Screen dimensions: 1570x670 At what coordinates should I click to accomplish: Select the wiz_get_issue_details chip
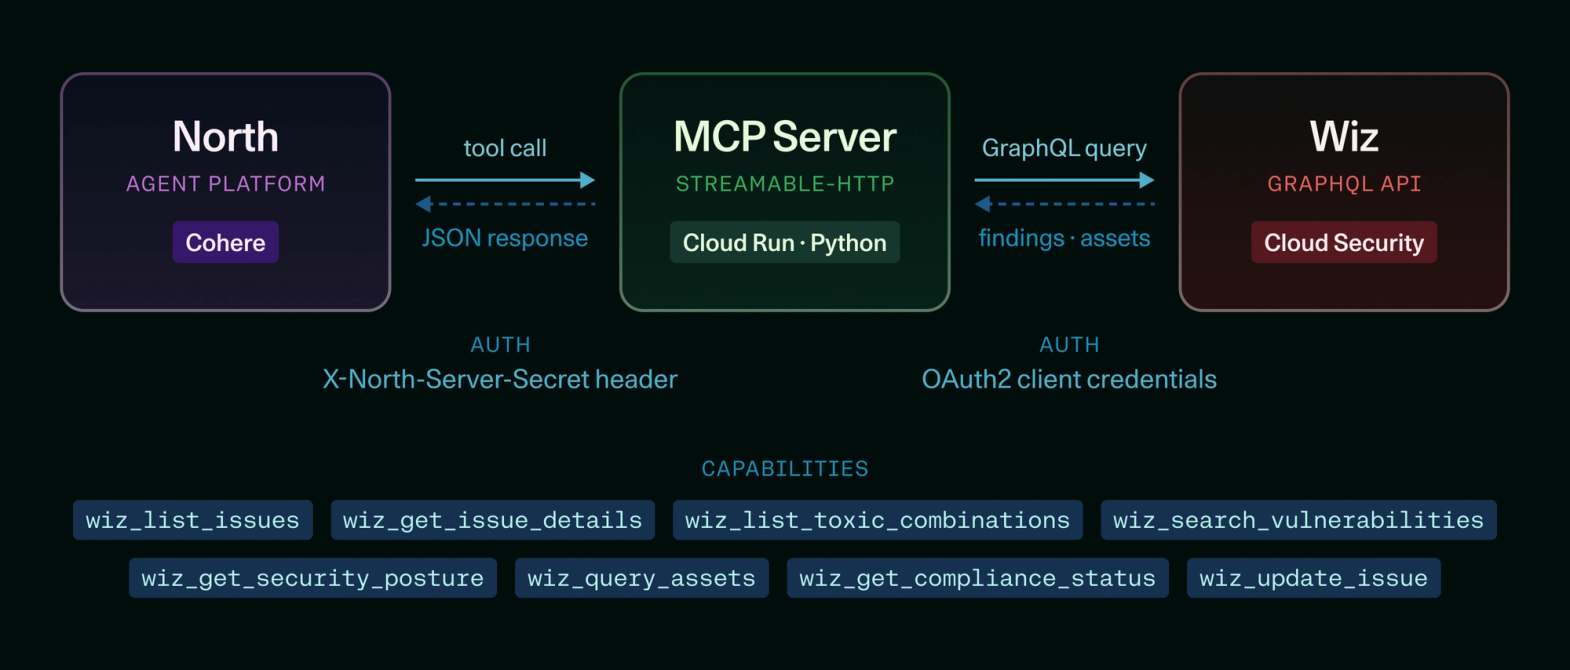click(493, 520)
